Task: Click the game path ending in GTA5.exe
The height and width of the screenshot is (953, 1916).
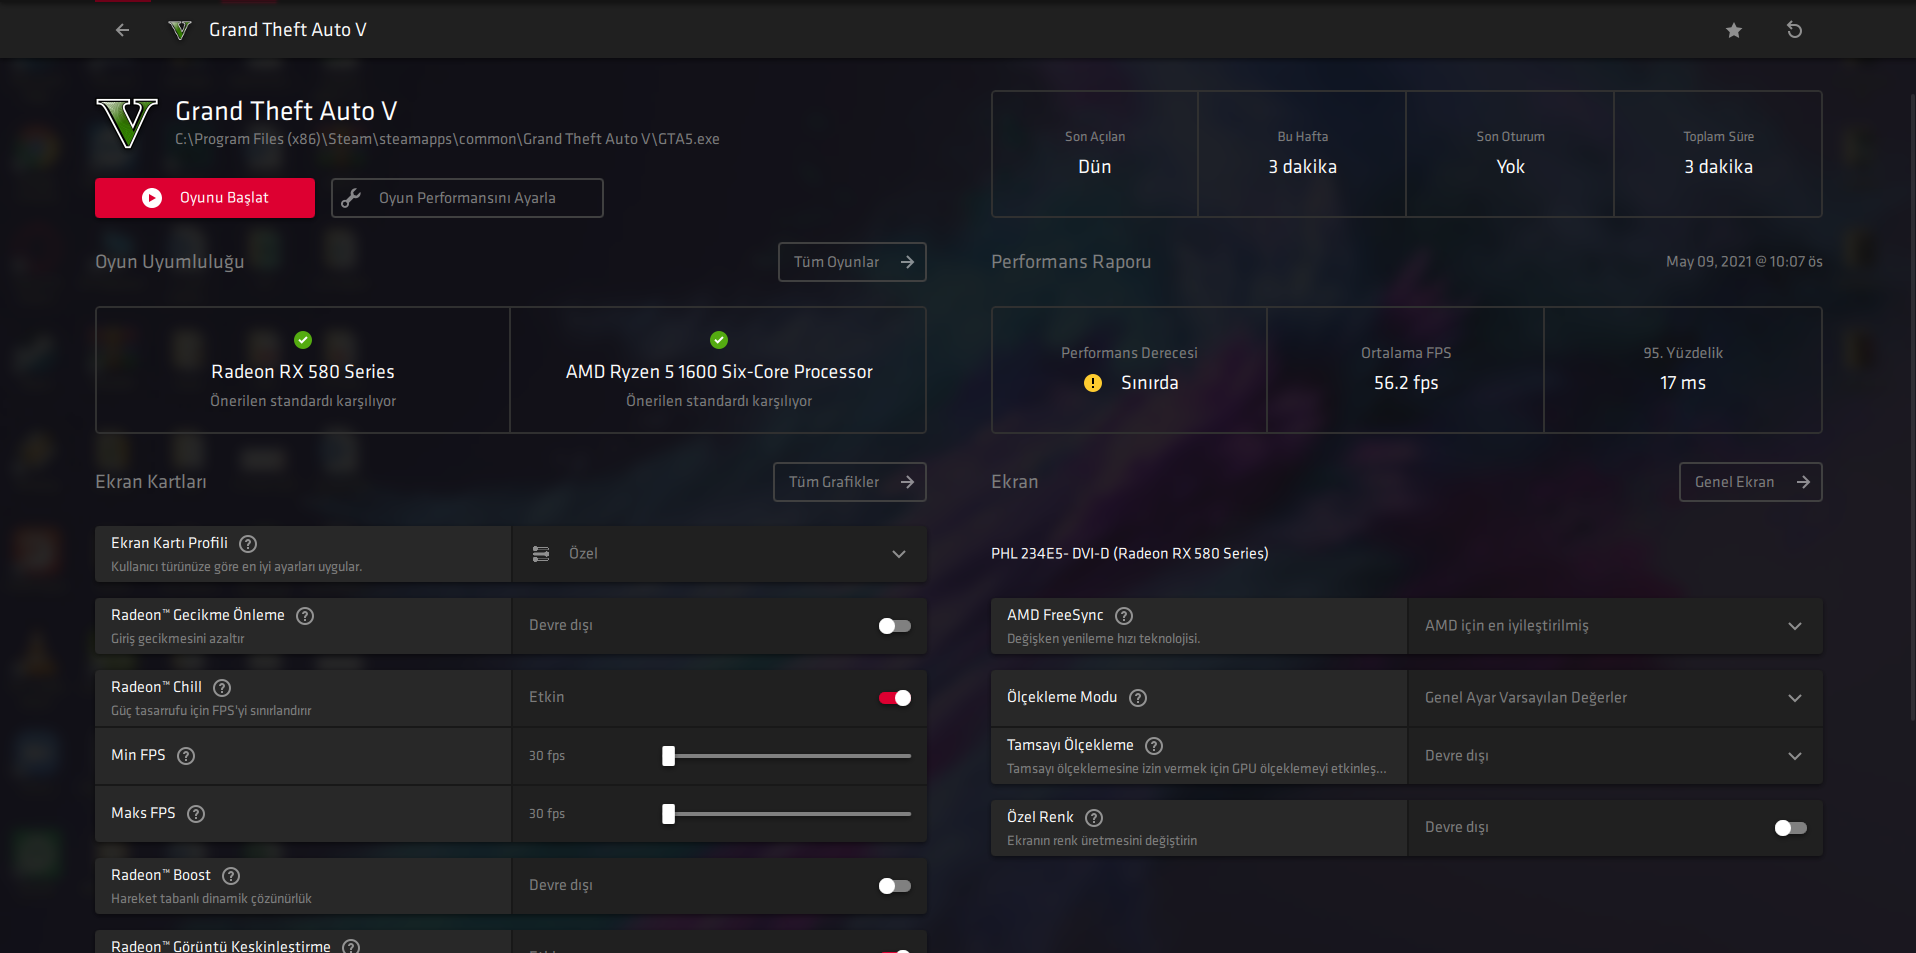Action: coord(447,139)
